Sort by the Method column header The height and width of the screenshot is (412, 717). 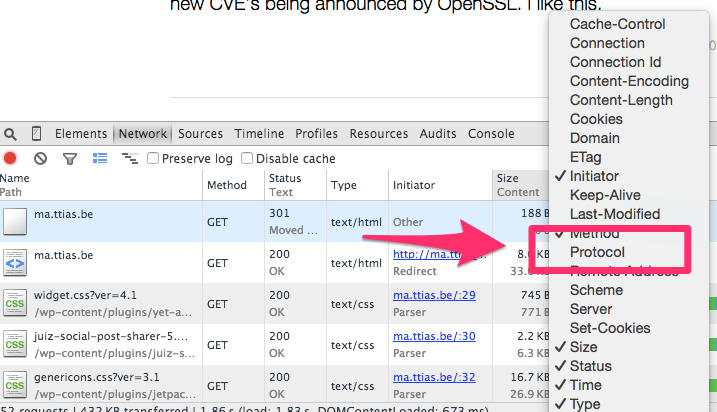(x=233, y=185)
